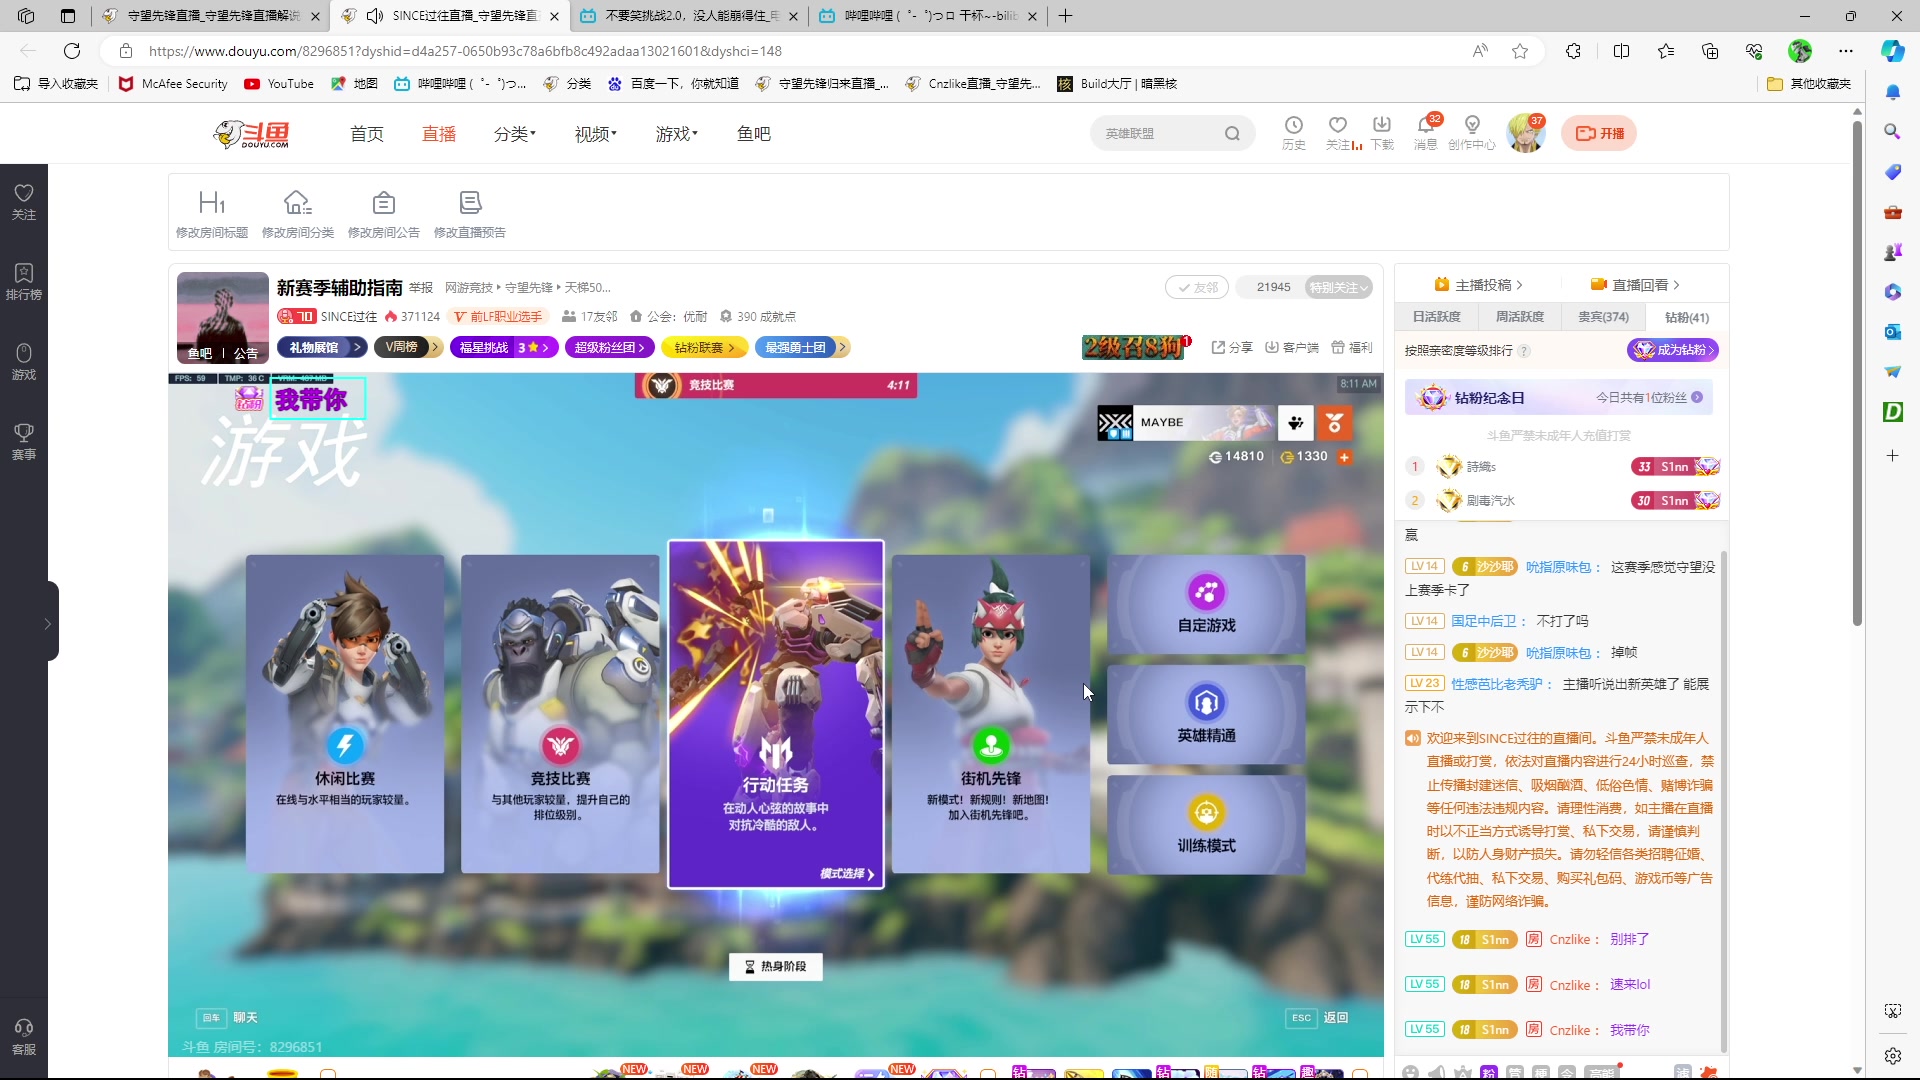
Task: Toggle the 友邻 checkmark button
Action: [1197, 287]
